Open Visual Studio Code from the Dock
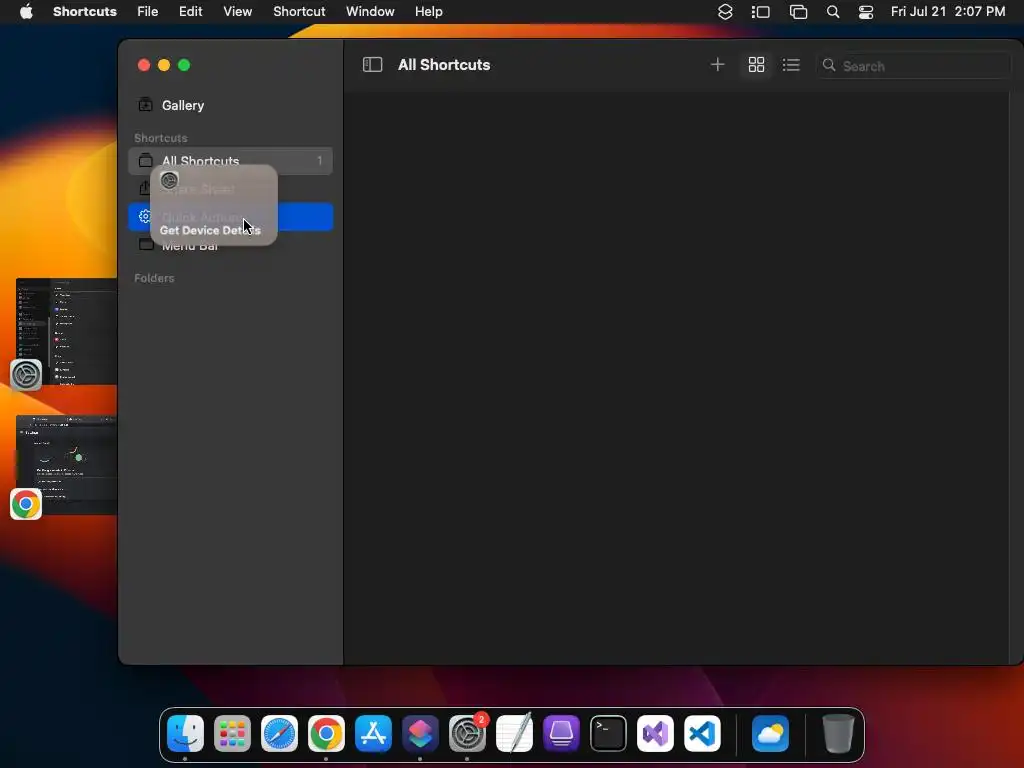 pos(703,733)
